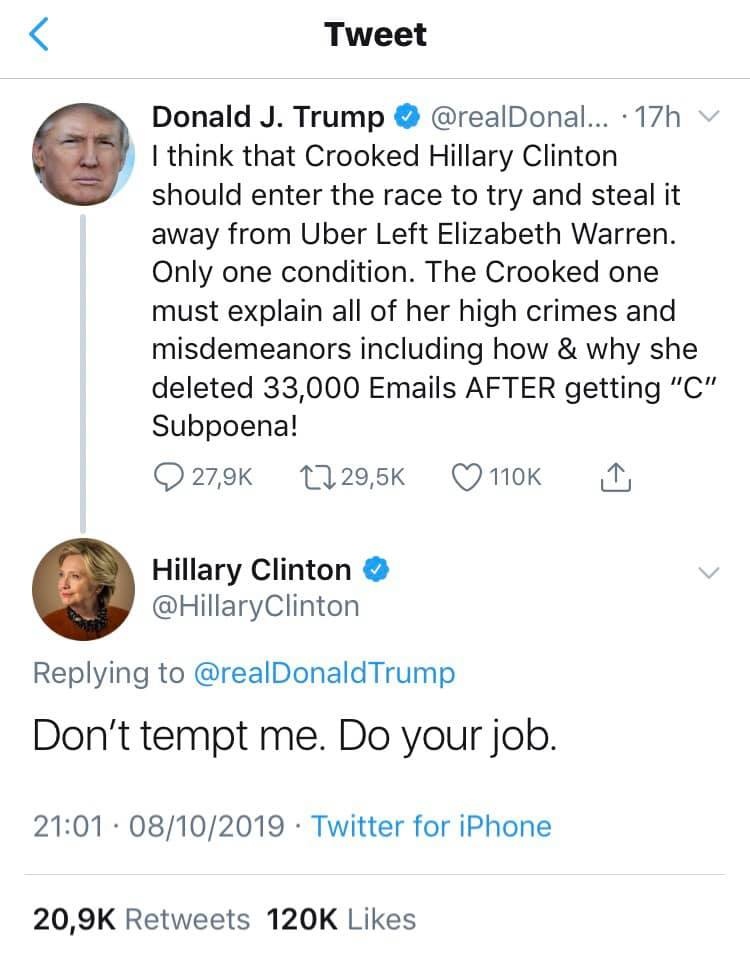Open the Twitter for iPhone link
Screen dimensions: 750x957
(x=431, y=826)
